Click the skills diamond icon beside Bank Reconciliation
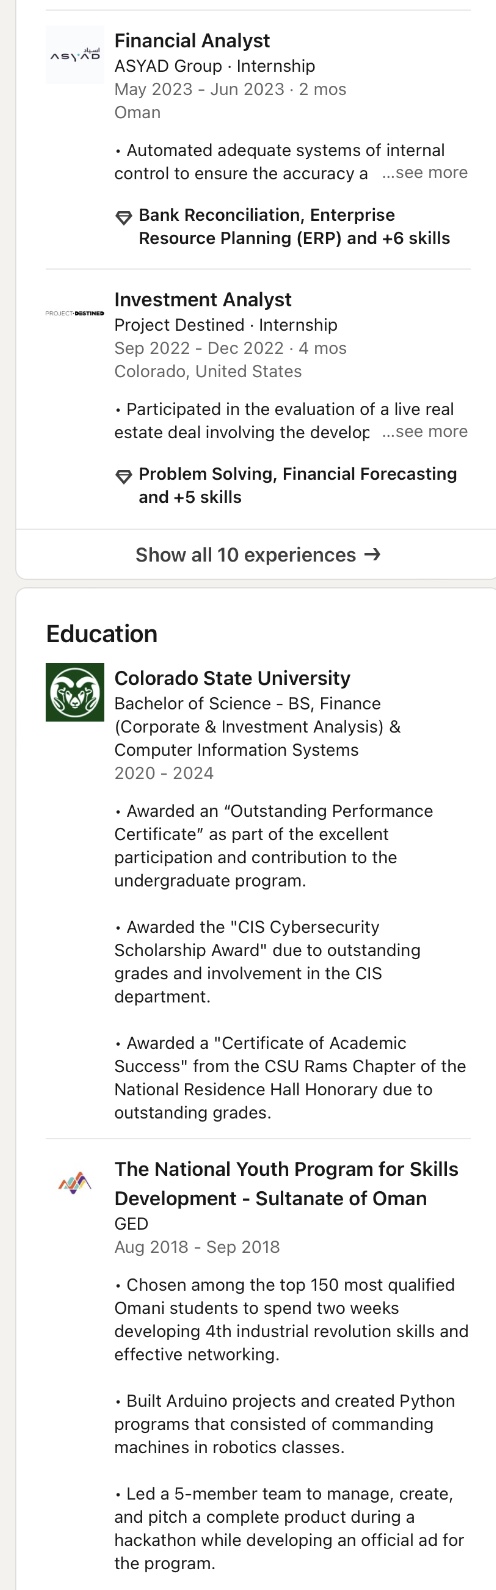Image resolution: width=496 pixels, height=1590 pixels. coord(124,217)
